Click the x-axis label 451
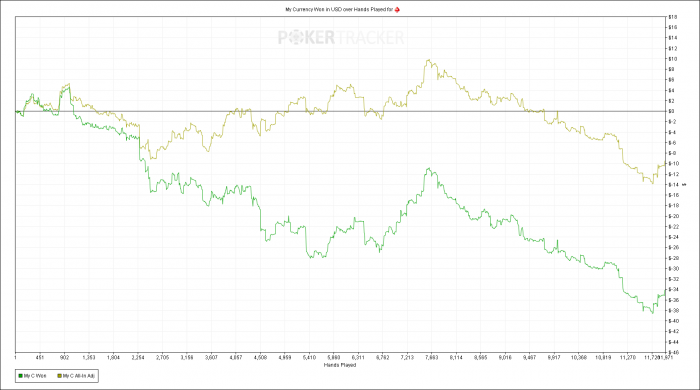700x390 pixels. tap(40, 357)
